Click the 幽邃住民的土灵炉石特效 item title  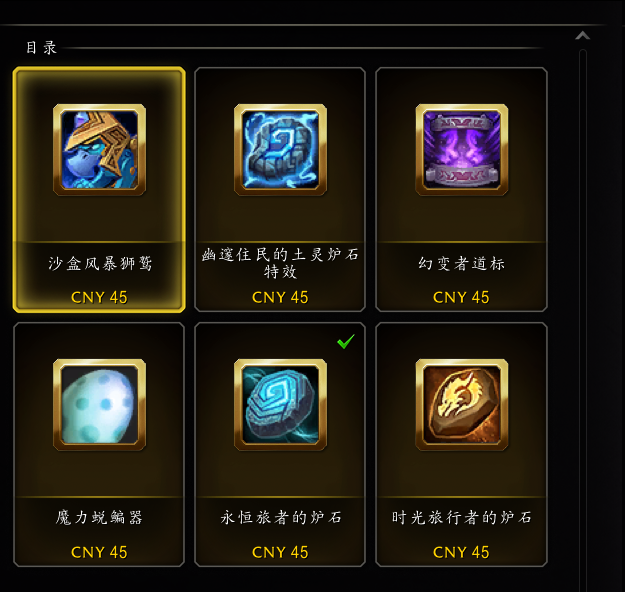click(x=280, y=263)
